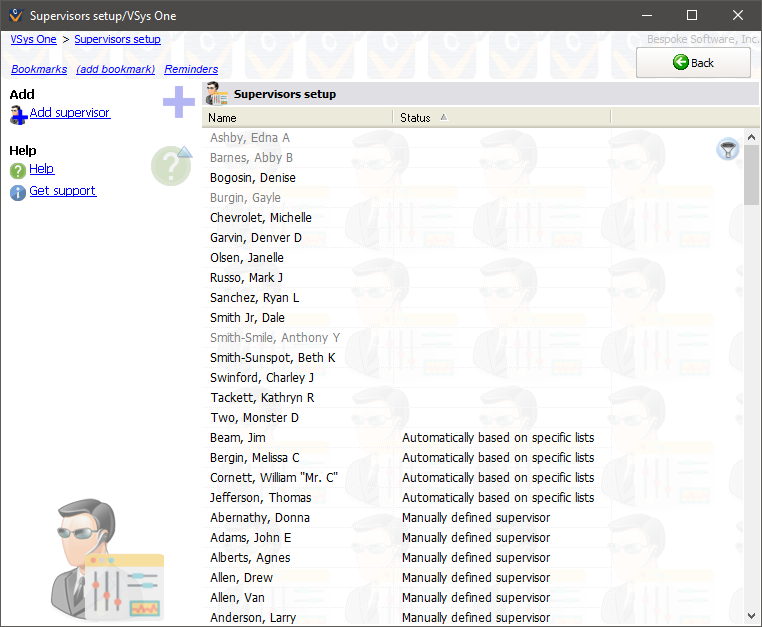Sort by the Name column header

click(223, 117)
